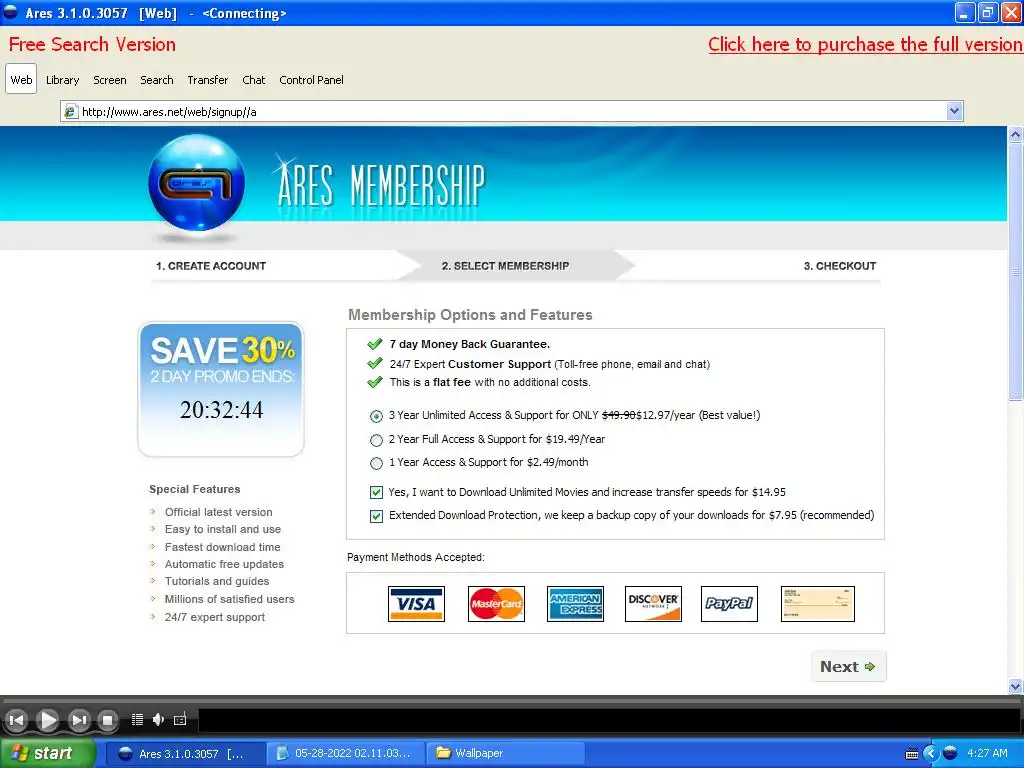Click the 4:27 AM system clock

coord(987,753)
